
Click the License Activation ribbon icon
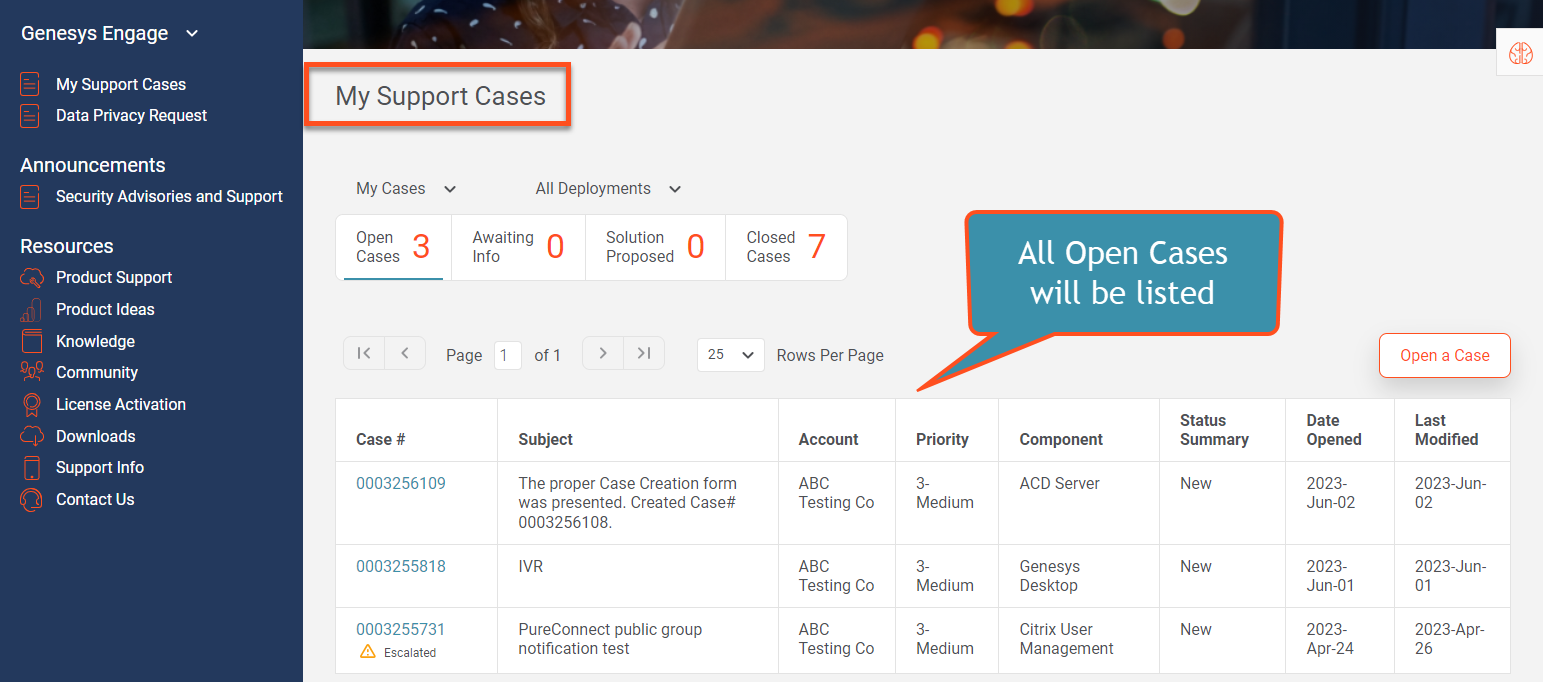[x=32, y=404]
